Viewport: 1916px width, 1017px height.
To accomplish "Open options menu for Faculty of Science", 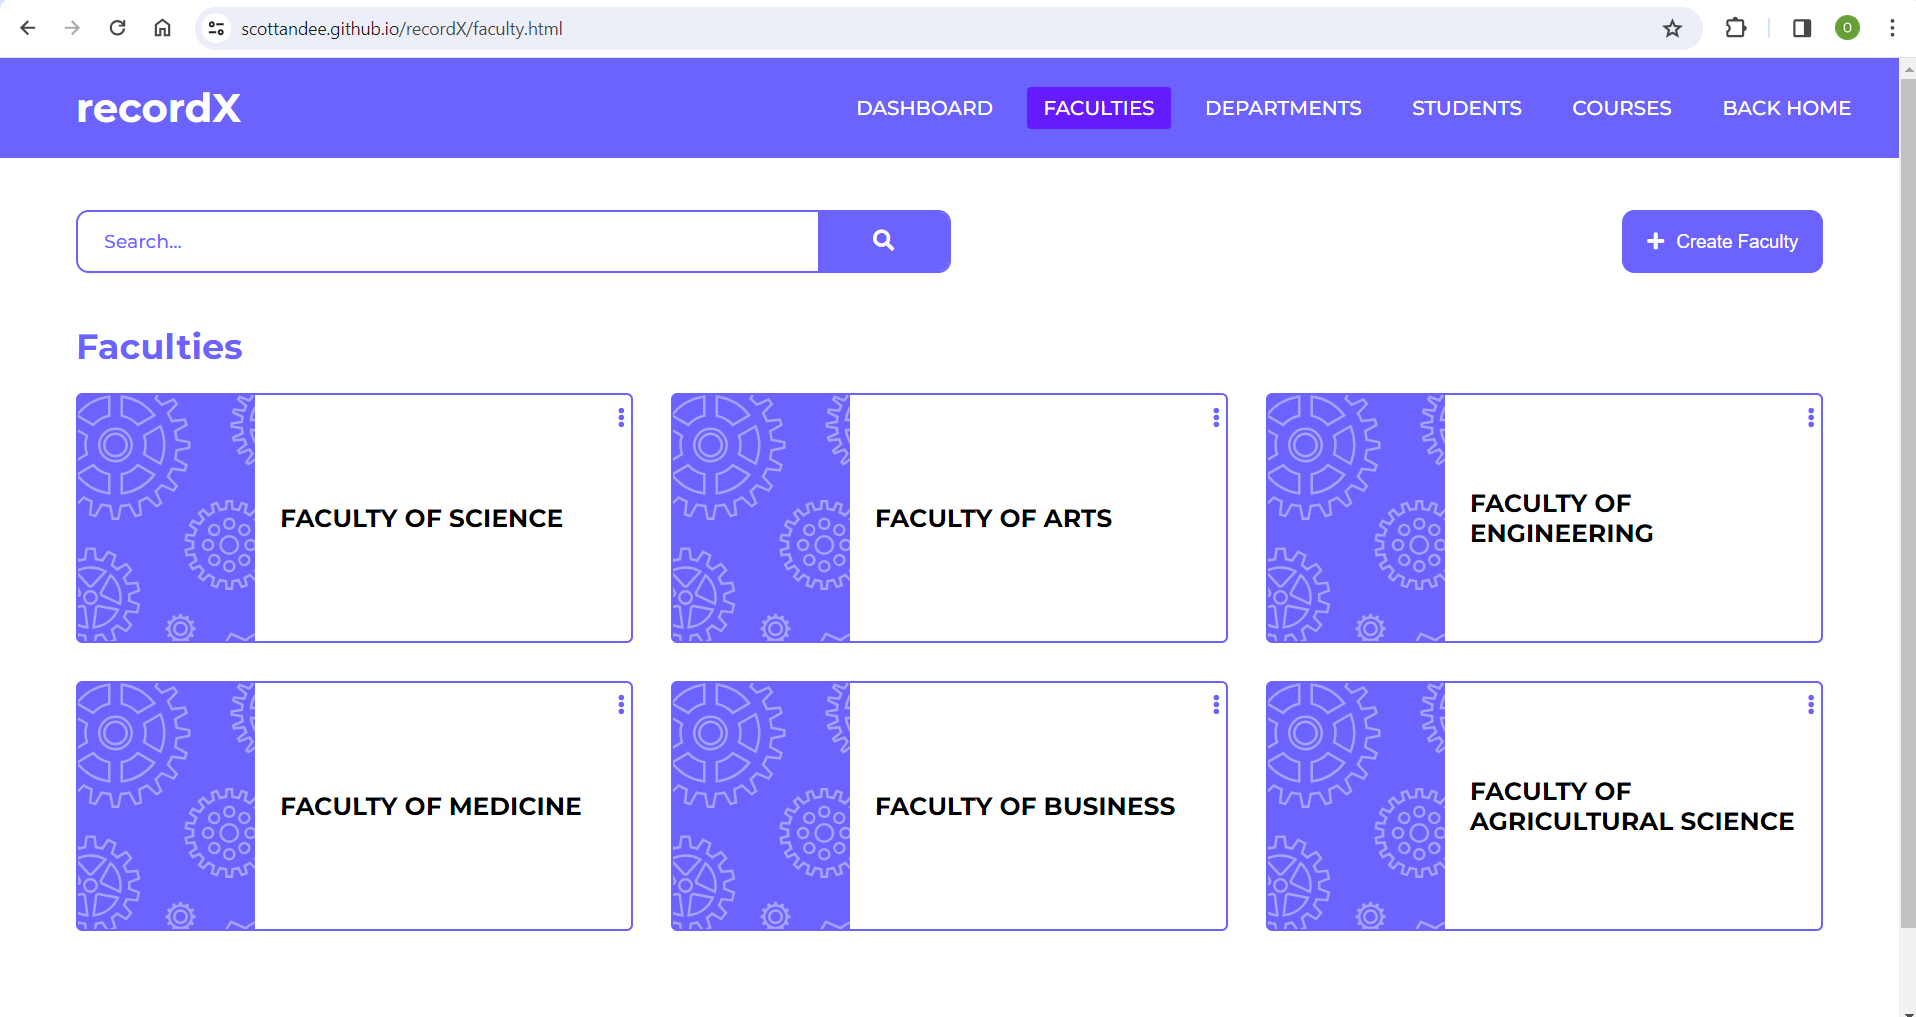I will (x=621, y=418).
